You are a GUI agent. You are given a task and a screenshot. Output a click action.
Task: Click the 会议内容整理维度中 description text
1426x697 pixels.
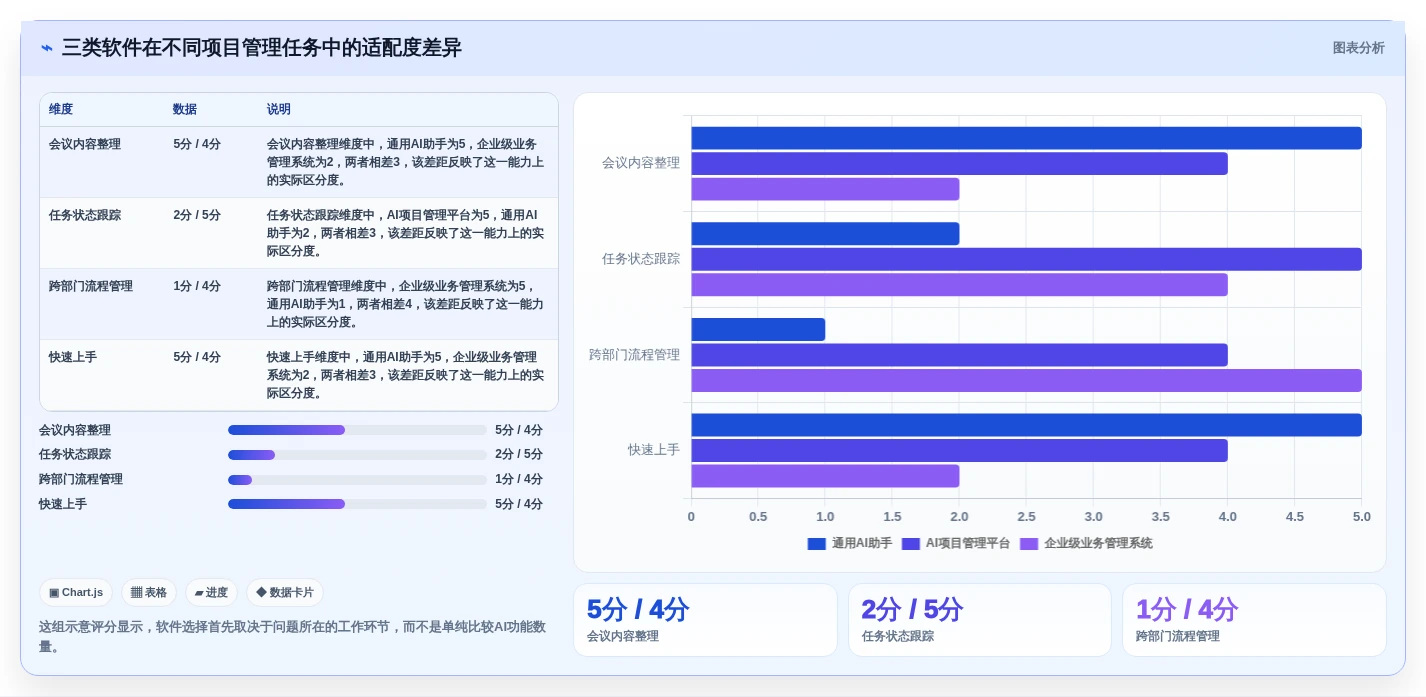click(x=406, y=162)
